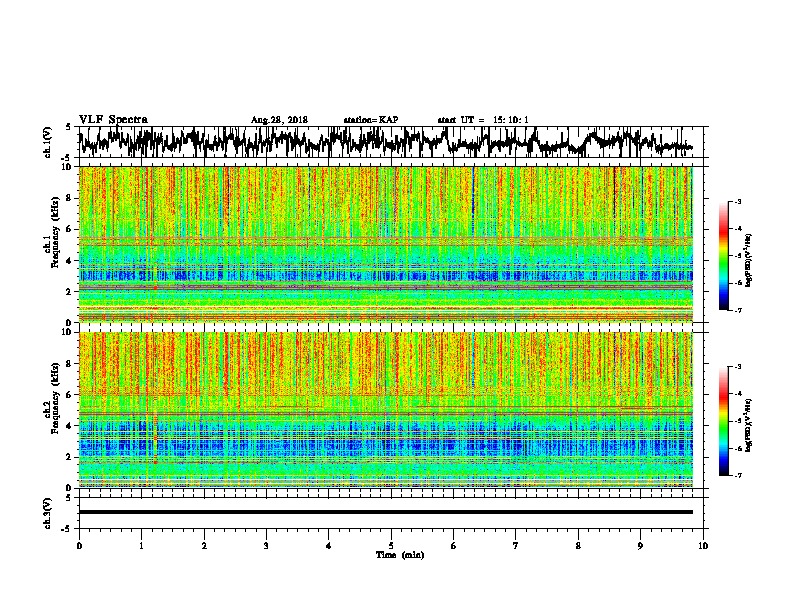The width and height of the screenshot is (792, 612).
Task: Click the log(PSD) unit label beside ch.2 color bar
Action: pos(749,425)
